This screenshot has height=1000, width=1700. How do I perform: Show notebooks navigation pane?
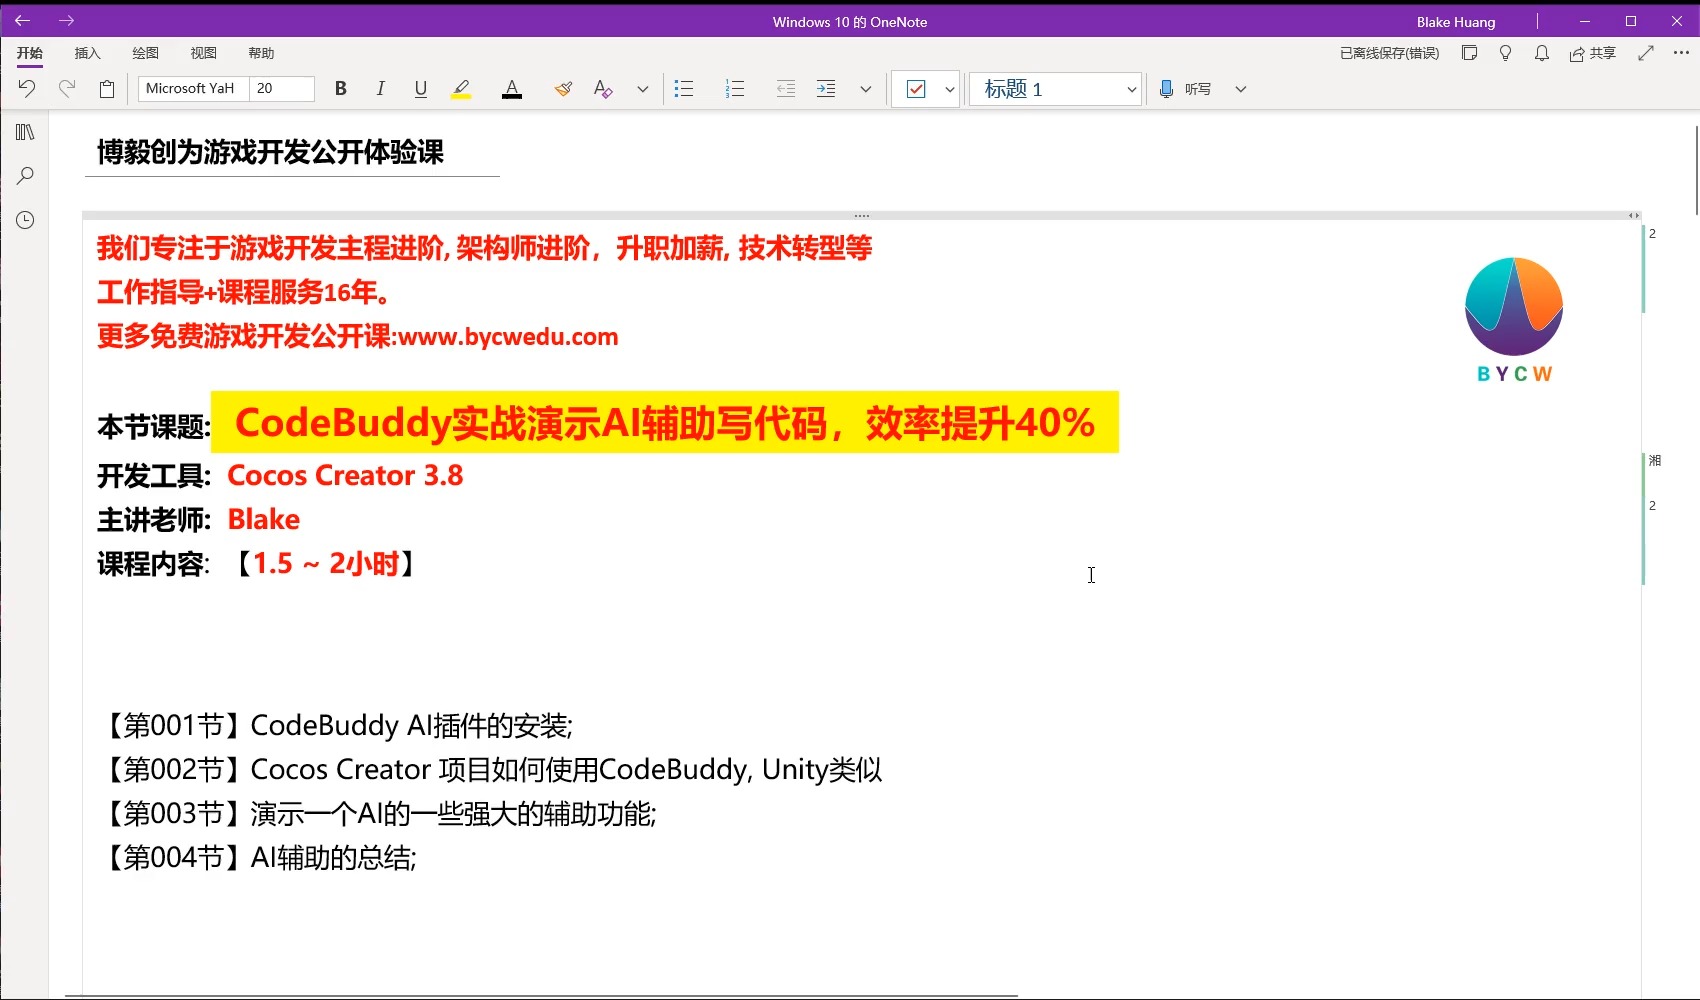[25, 132]
